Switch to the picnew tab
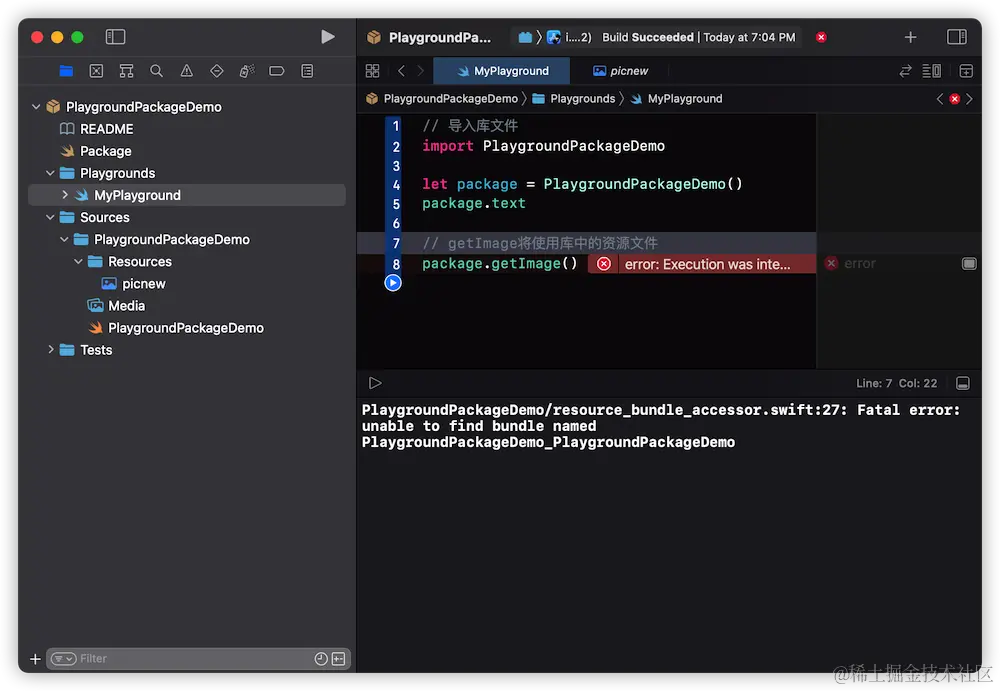1000x691 pixels. pos(620,71)
